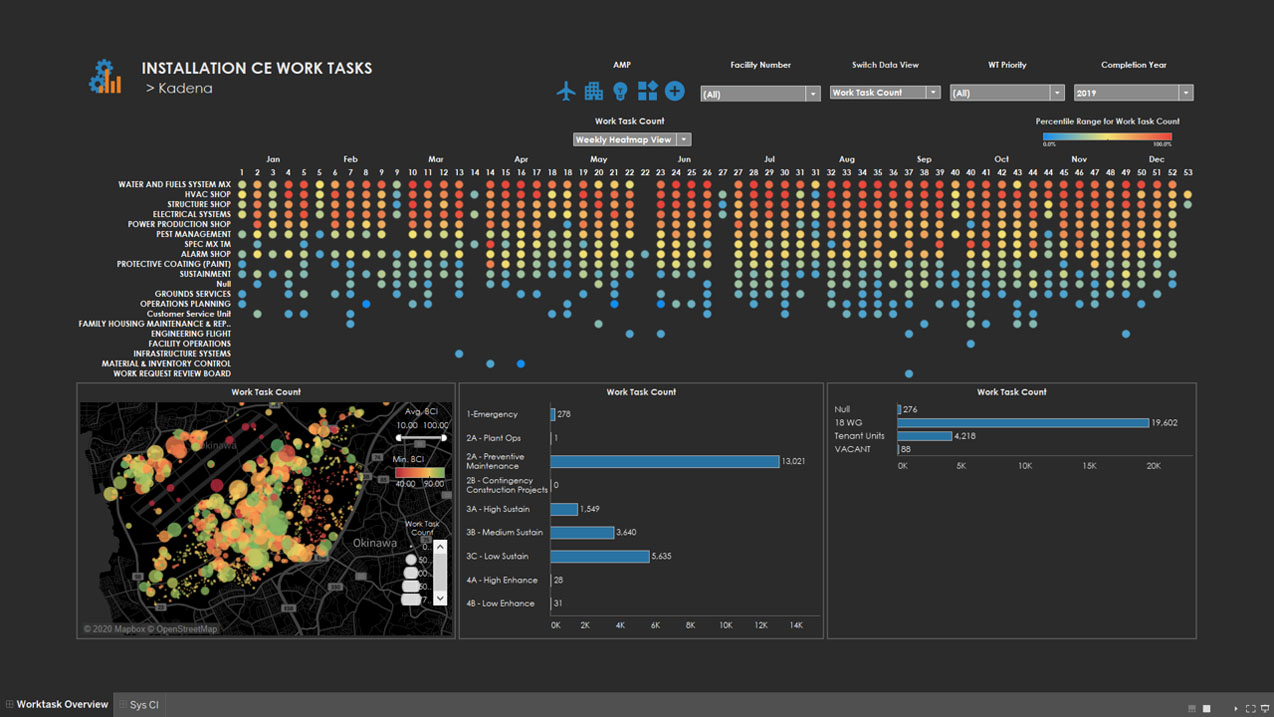The width and height of the screenshot is (1274, 717).
Task: Open presentation mode via the bottom-right icon
Action: [x=1265, y=708]
